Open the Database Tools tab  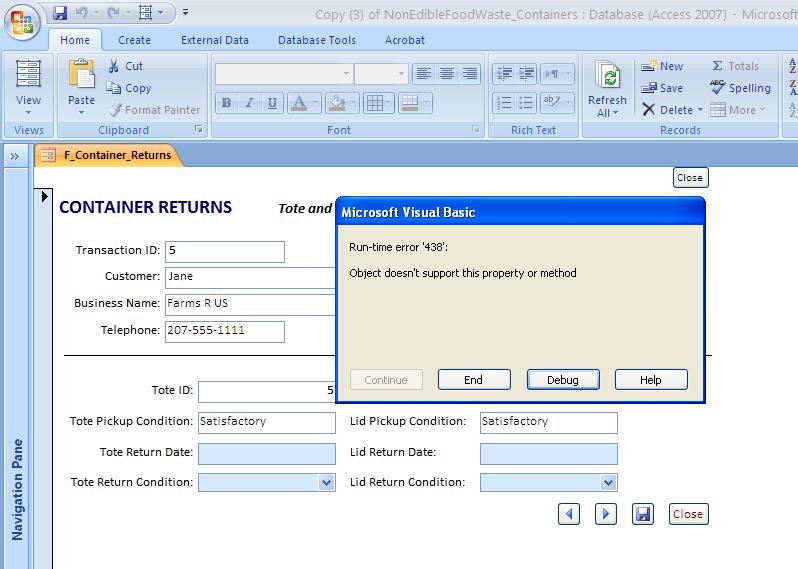317,40
